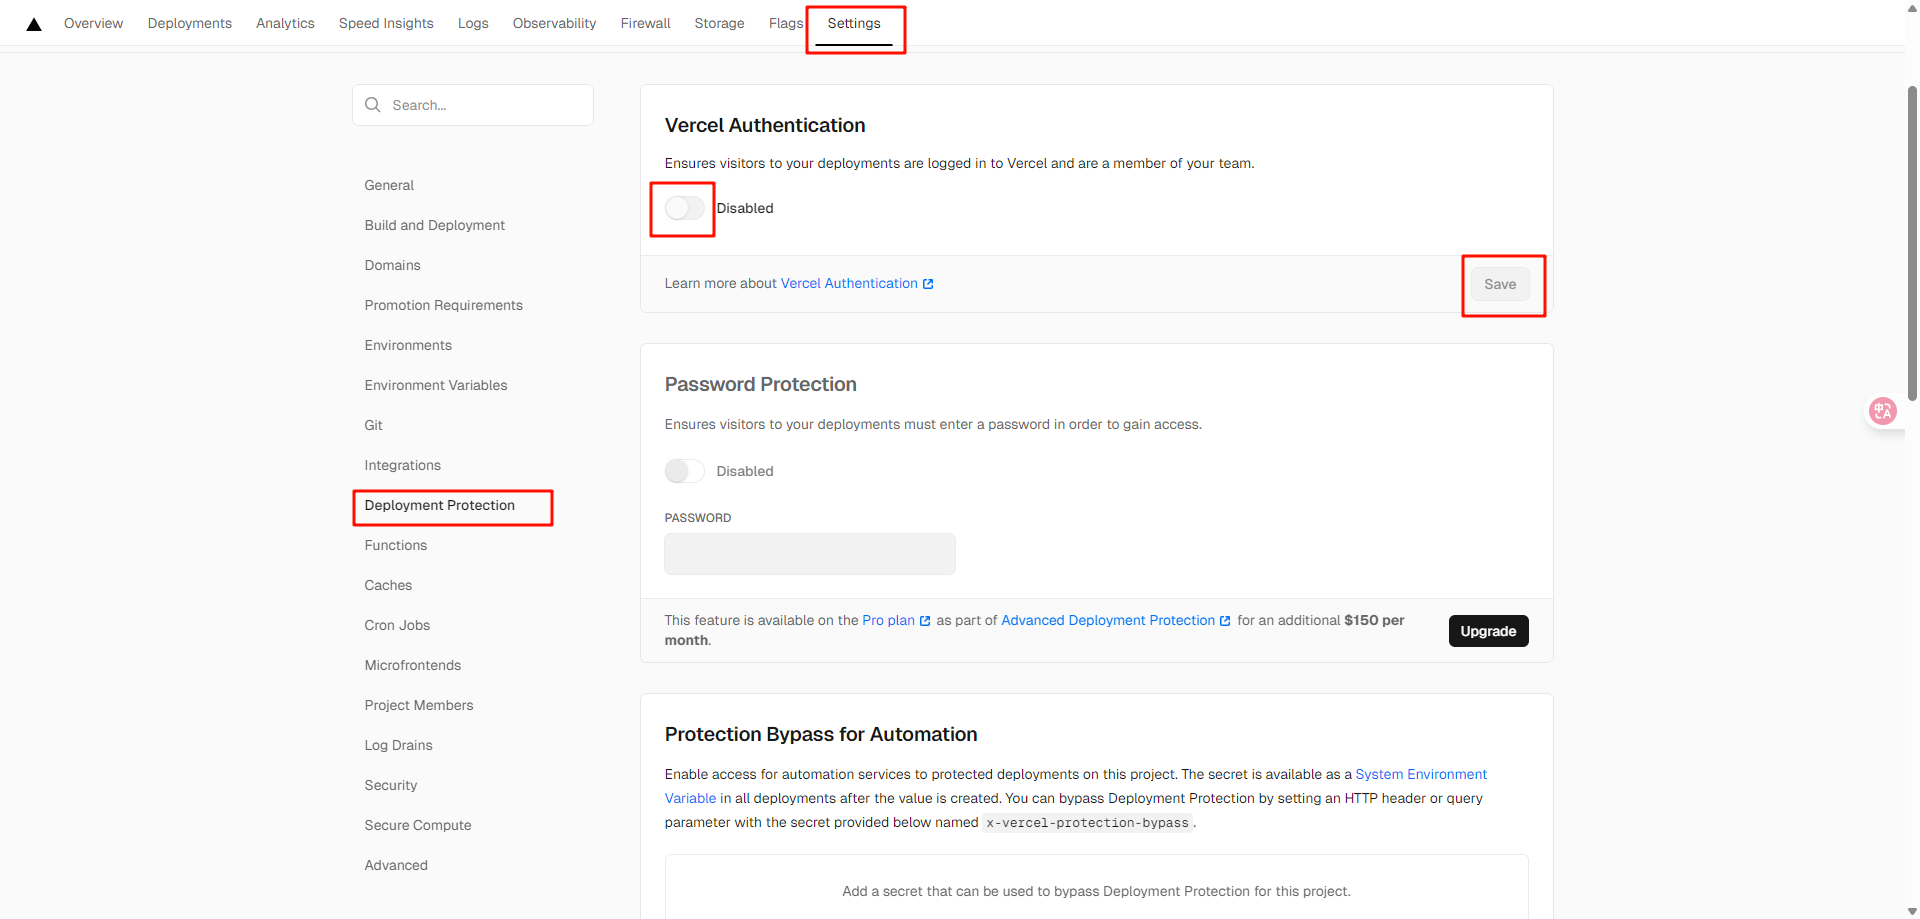Open the Deployments tab

[190, 23]
